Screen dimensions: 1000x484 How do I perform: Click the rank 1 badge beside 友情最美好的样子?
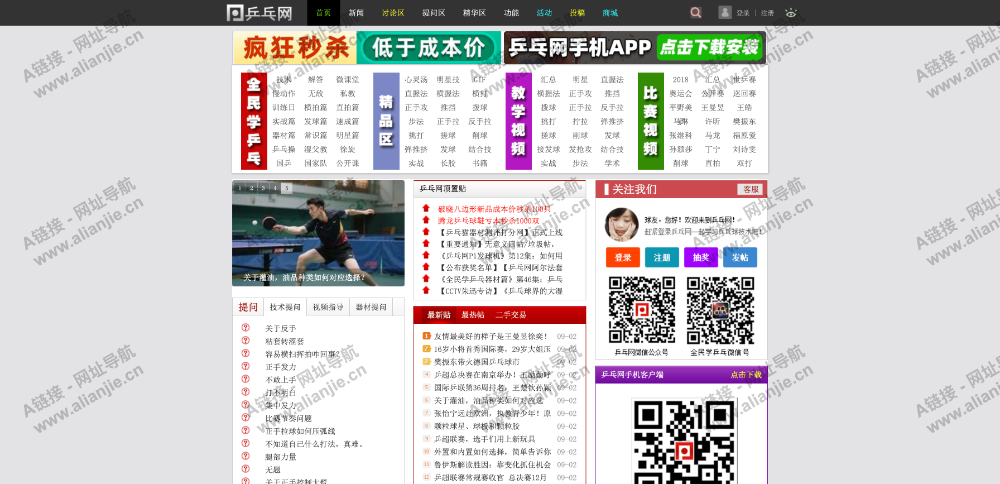tap(427, 336)
